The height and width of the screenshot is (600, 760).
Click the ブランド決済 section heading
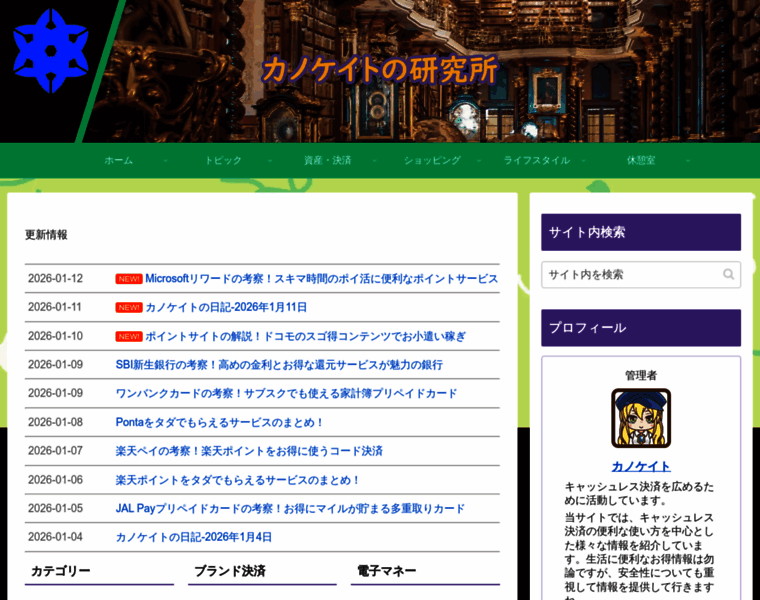point(230,571)
